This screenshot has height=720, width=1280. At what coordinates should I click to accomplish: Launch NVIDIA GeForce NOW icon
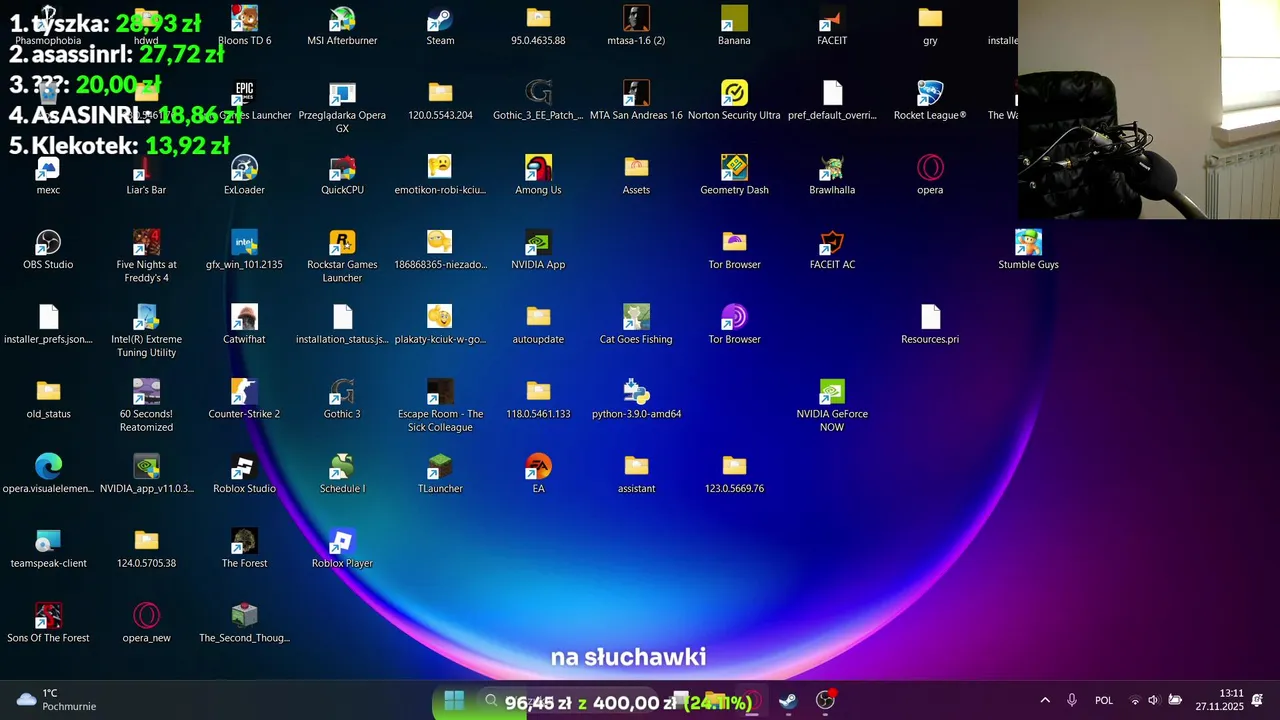[832, 405]
